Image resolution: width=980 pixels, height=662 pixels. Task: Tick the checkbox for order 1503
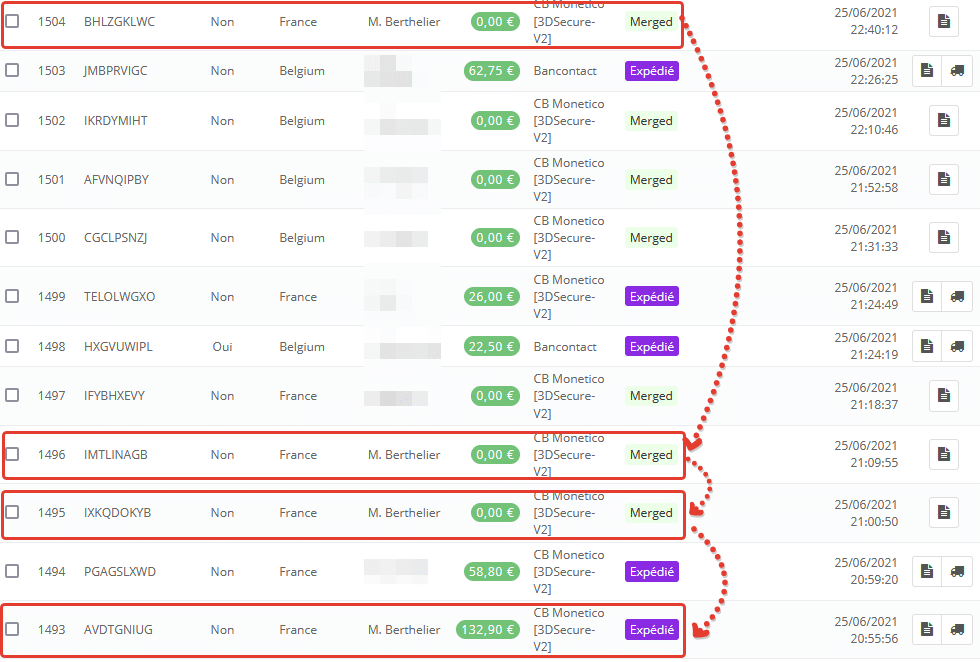point(12,70)
